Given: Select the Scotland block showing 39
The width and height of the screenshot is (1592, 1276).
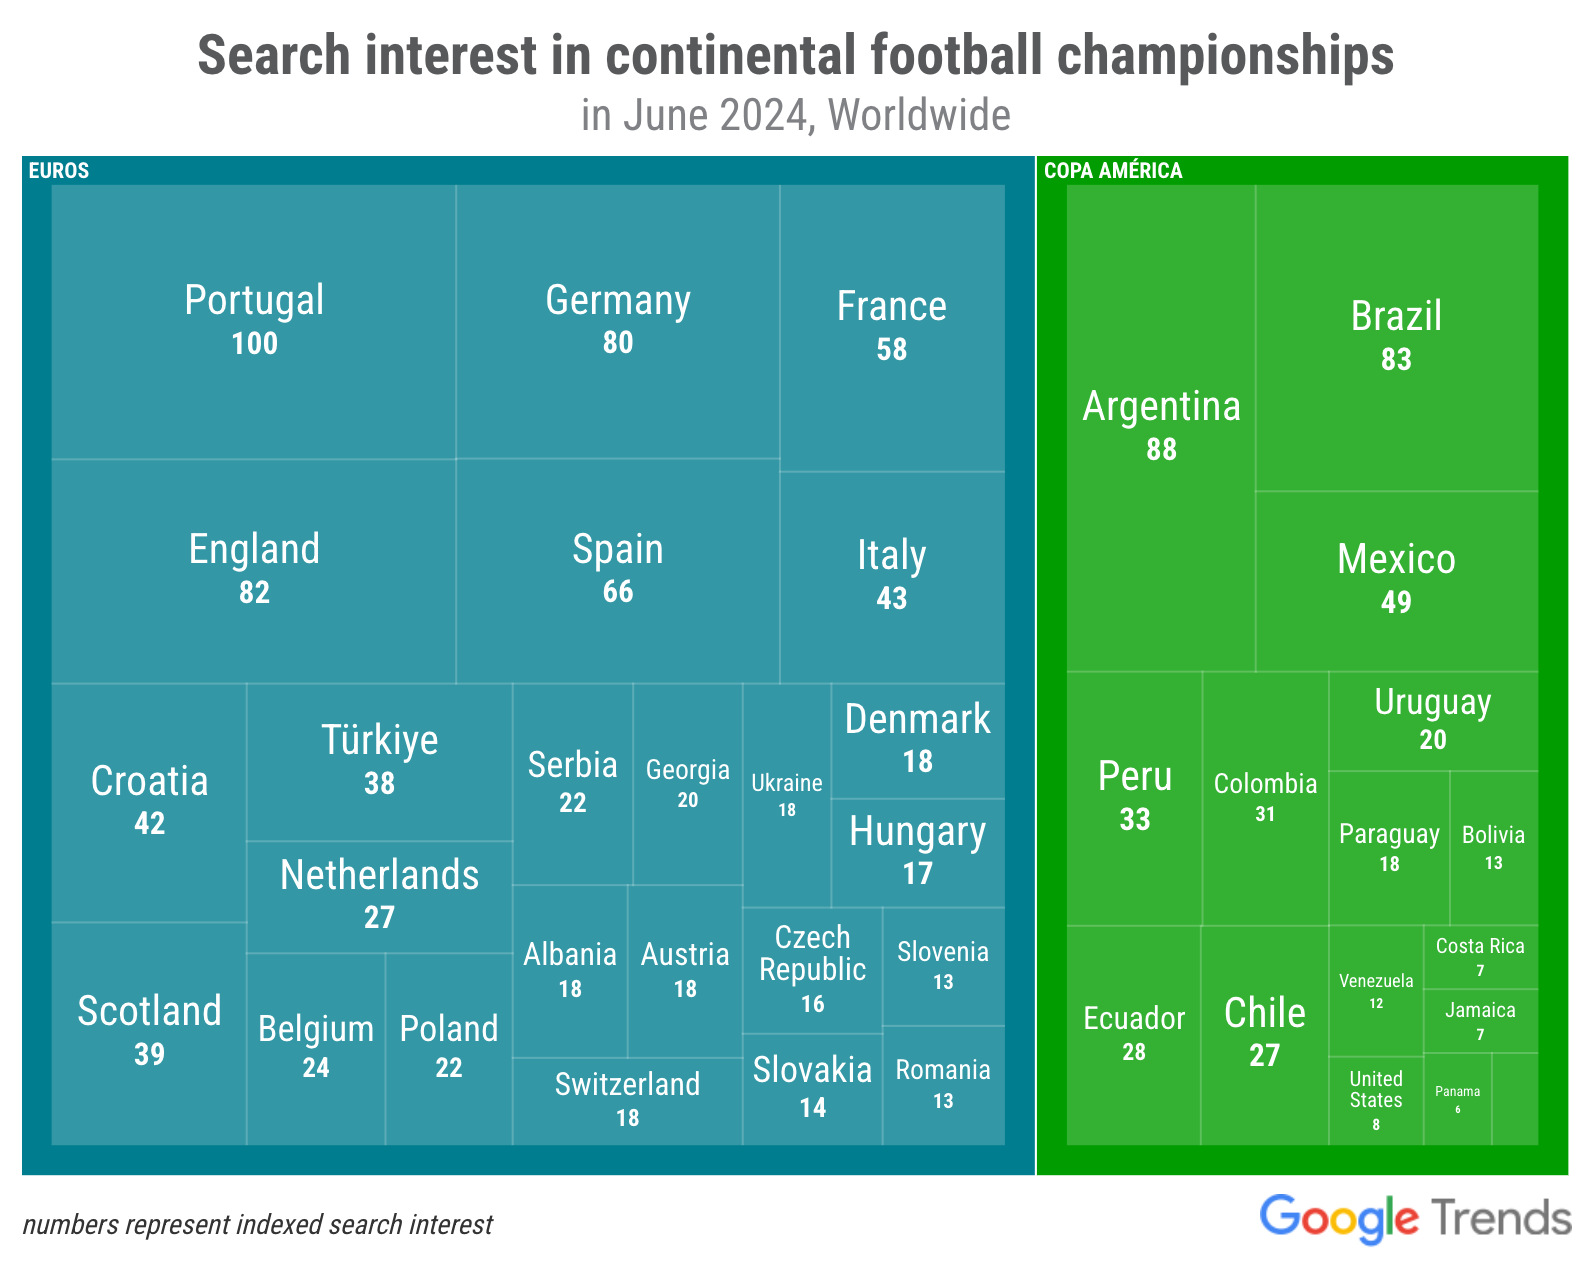Looking at the screenshot, I should (x=149, y=1033).
